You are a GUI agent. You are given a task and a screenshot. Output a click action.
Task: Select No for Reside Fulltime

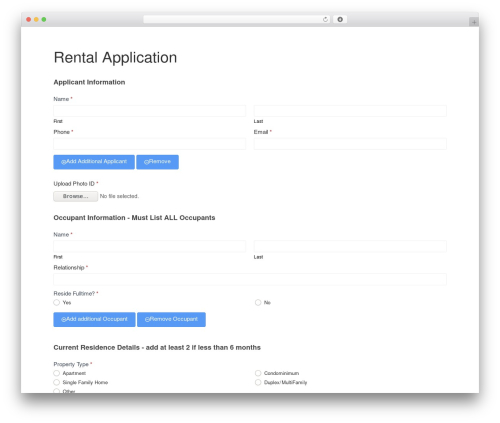click(258, 303)
